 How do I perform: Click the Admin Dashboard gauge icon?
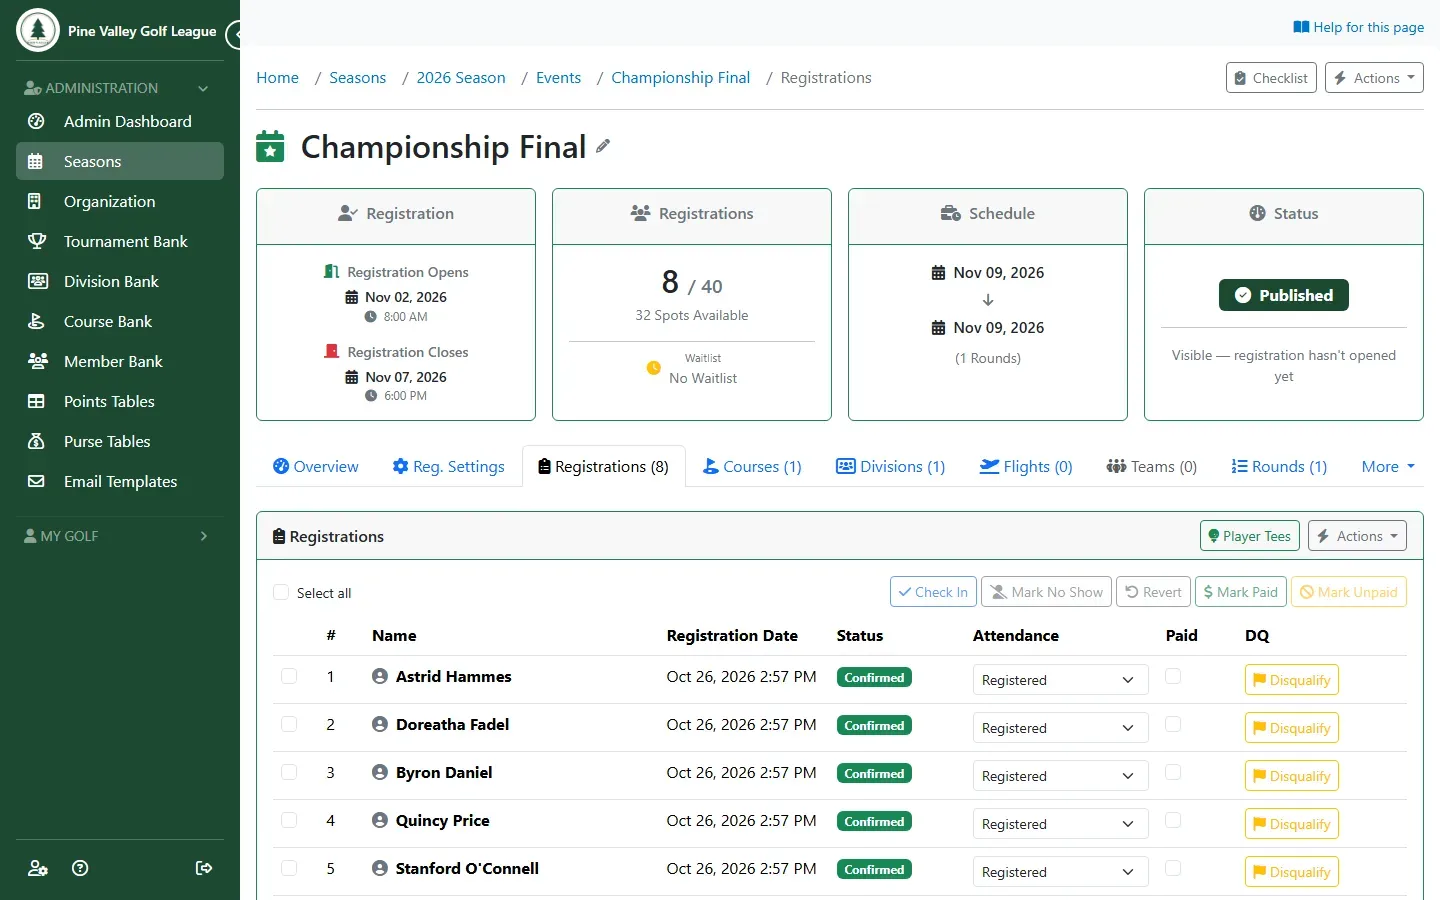tap(36, 121)
